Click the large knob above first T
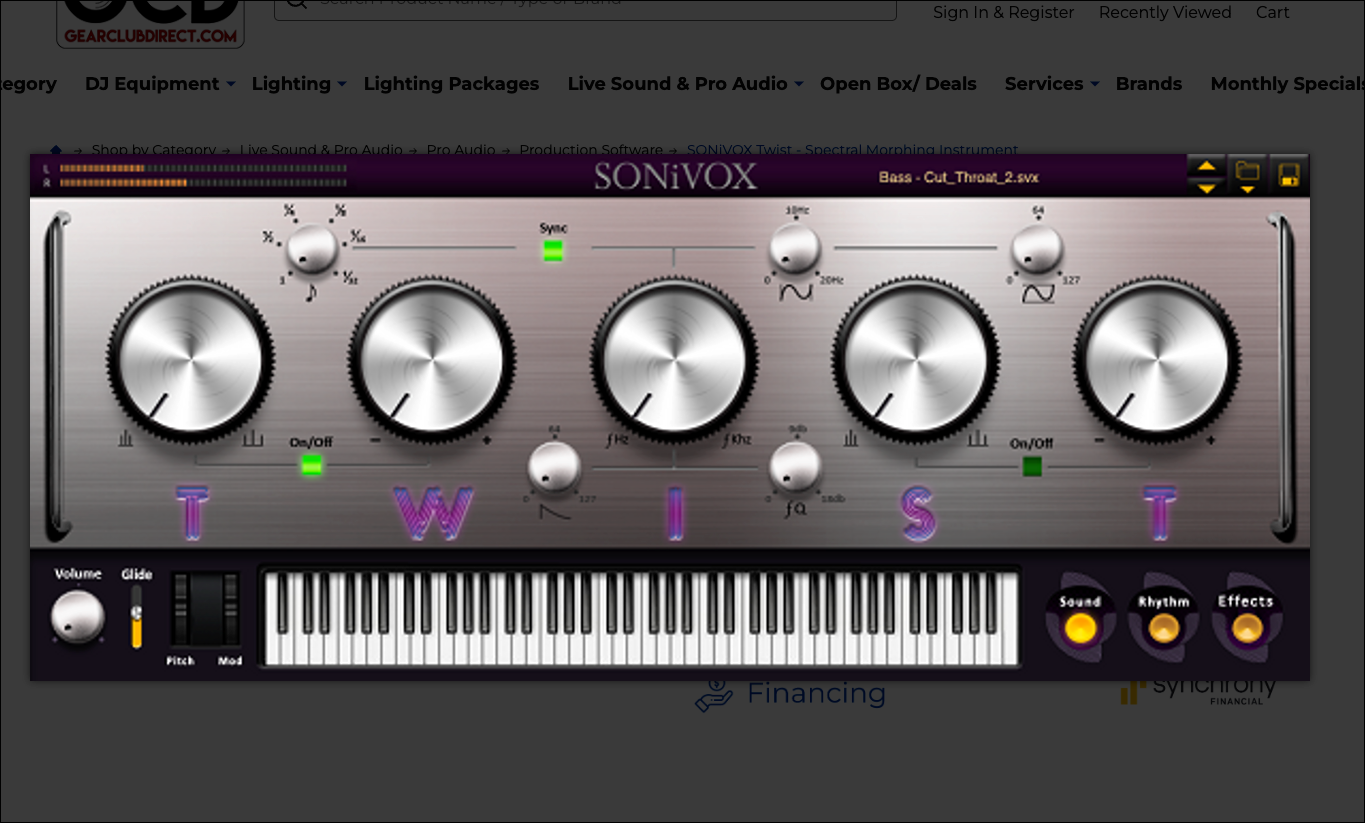This screenshot has width=1365, height=823. point(190,359)
